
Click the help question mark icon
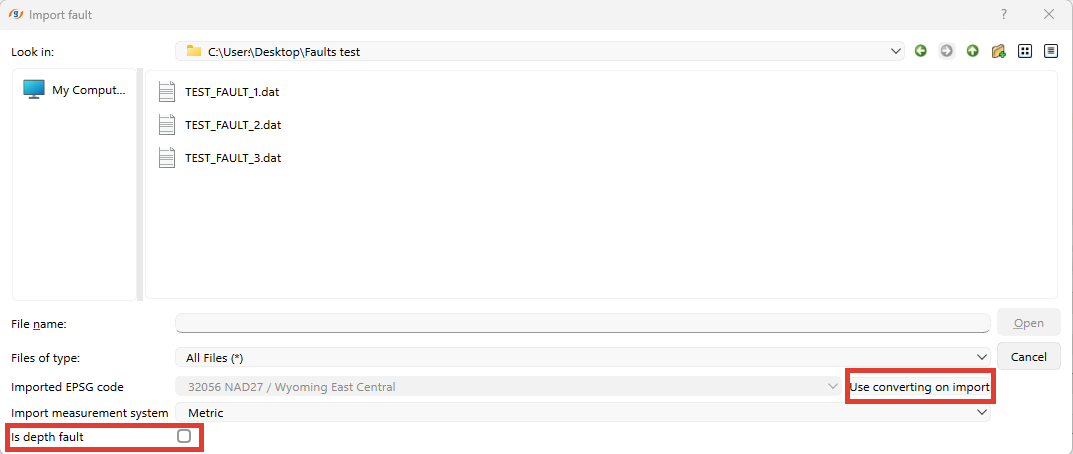[x=1004, y=15]
